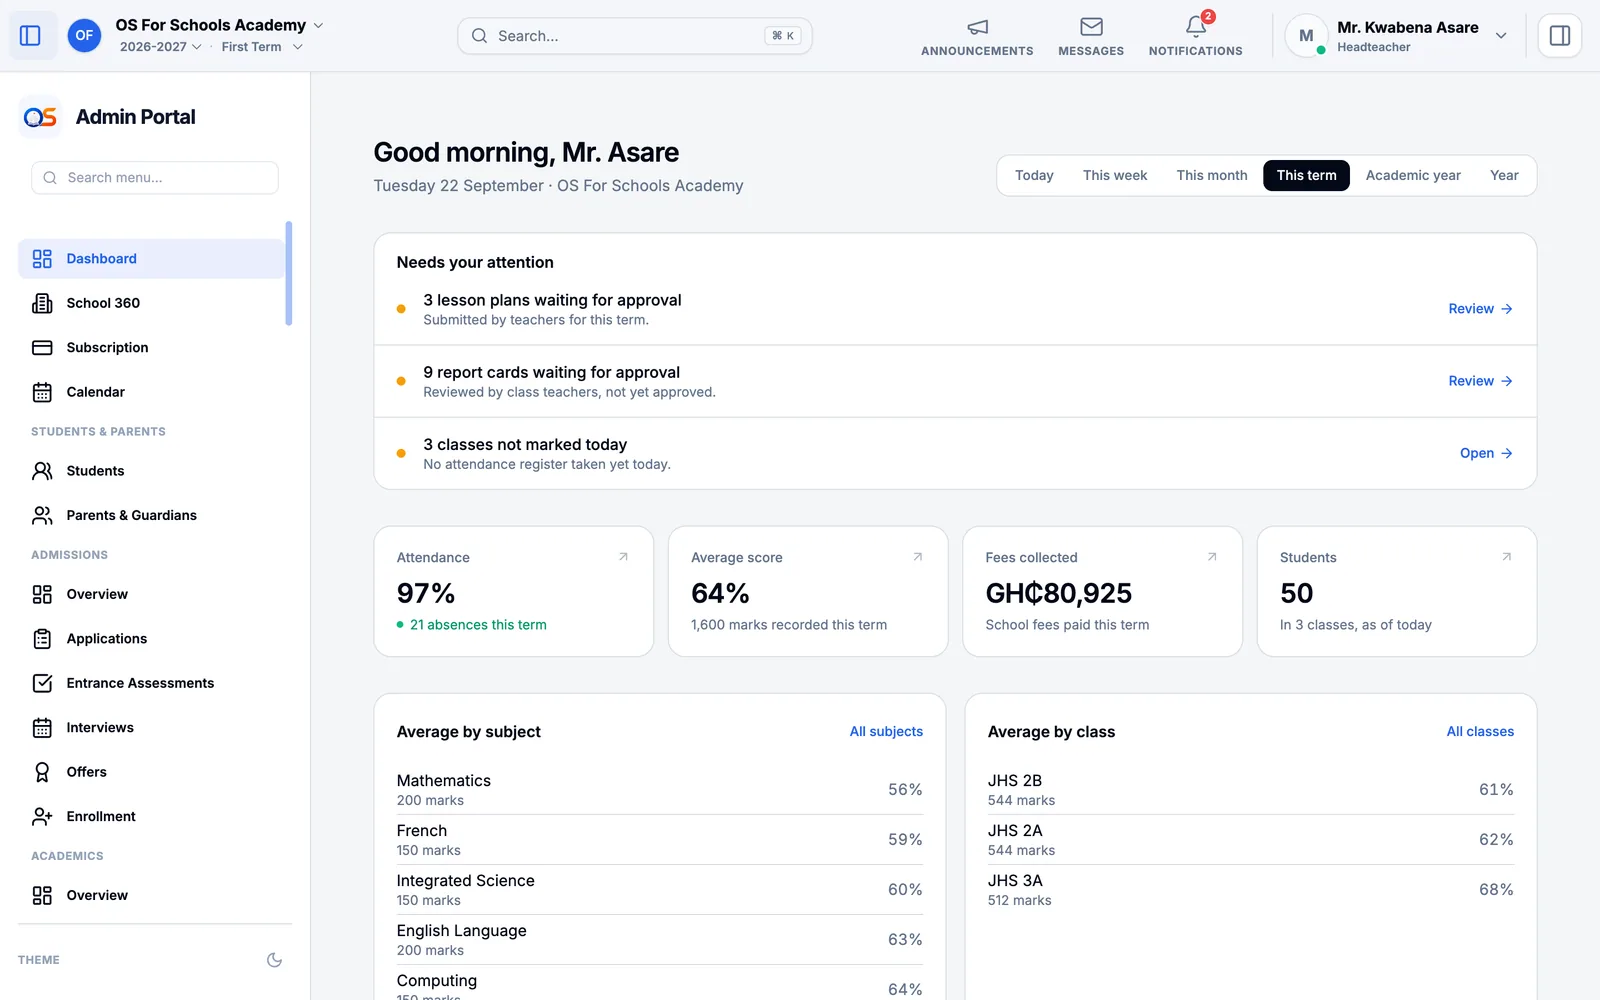Focus the top Search field
Viewport: 1600px width, 1000px height.
point(635,36)
